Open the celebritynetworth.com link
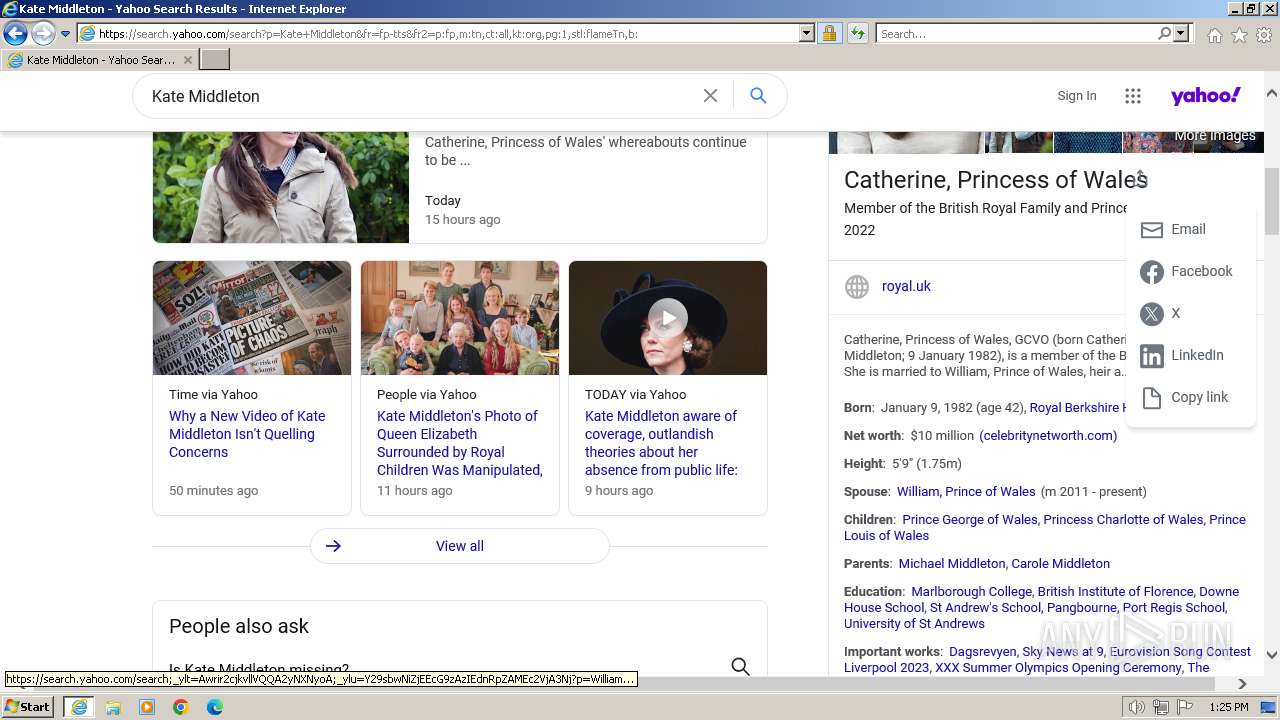 [1048, 435]
